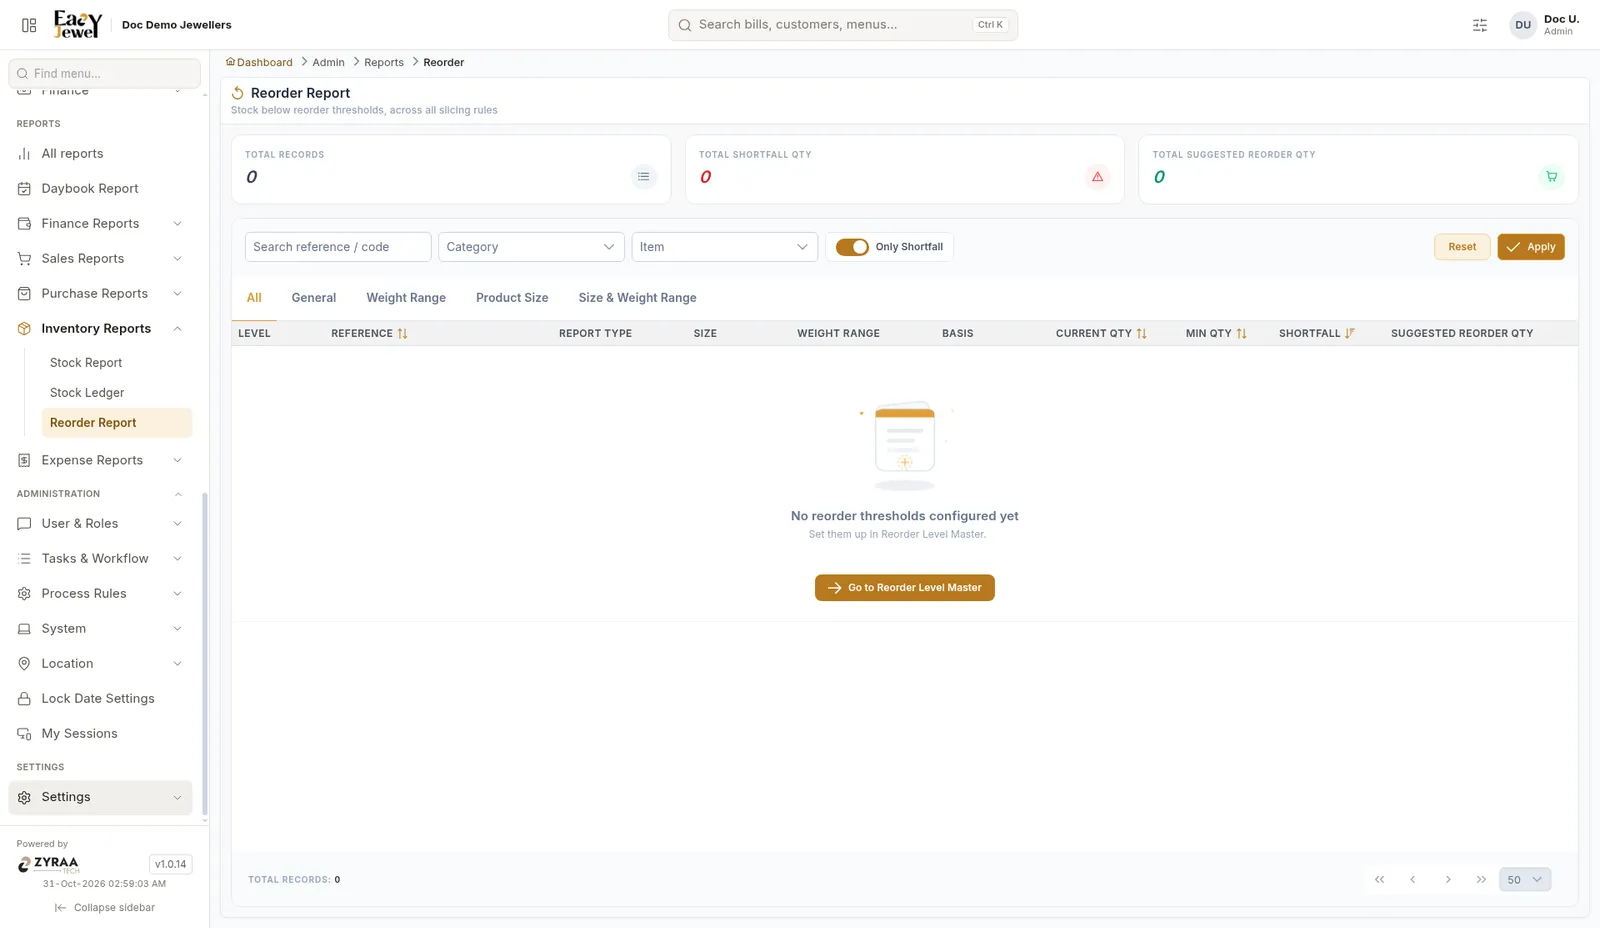Open the page size 50 dropdown
1600x928 pixels.
click(1525, 880)
